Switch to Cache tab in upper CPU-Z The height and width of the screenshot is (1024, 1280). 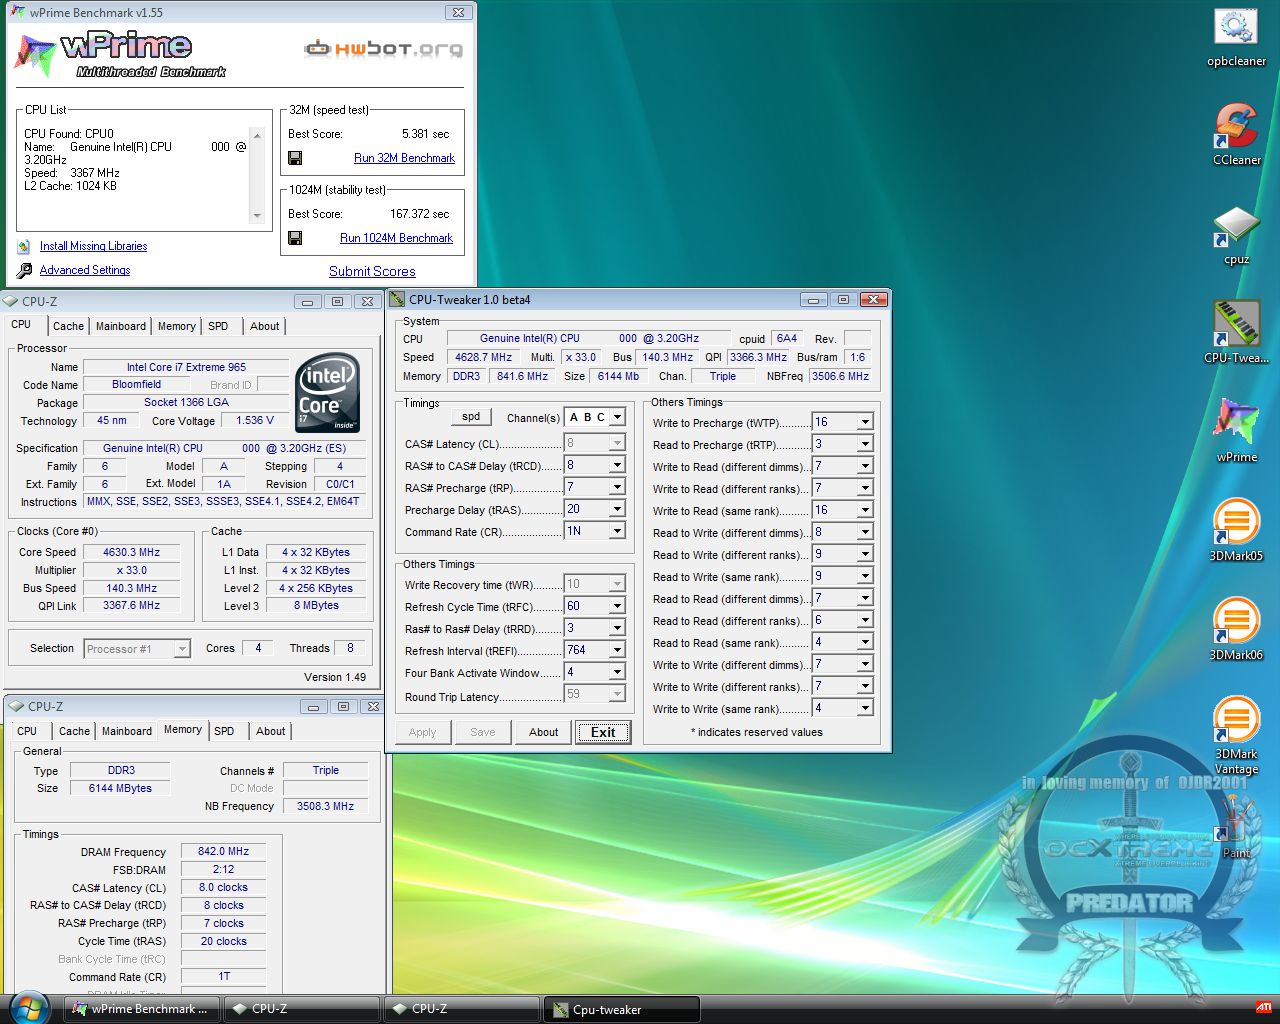(x=68, y=326)
